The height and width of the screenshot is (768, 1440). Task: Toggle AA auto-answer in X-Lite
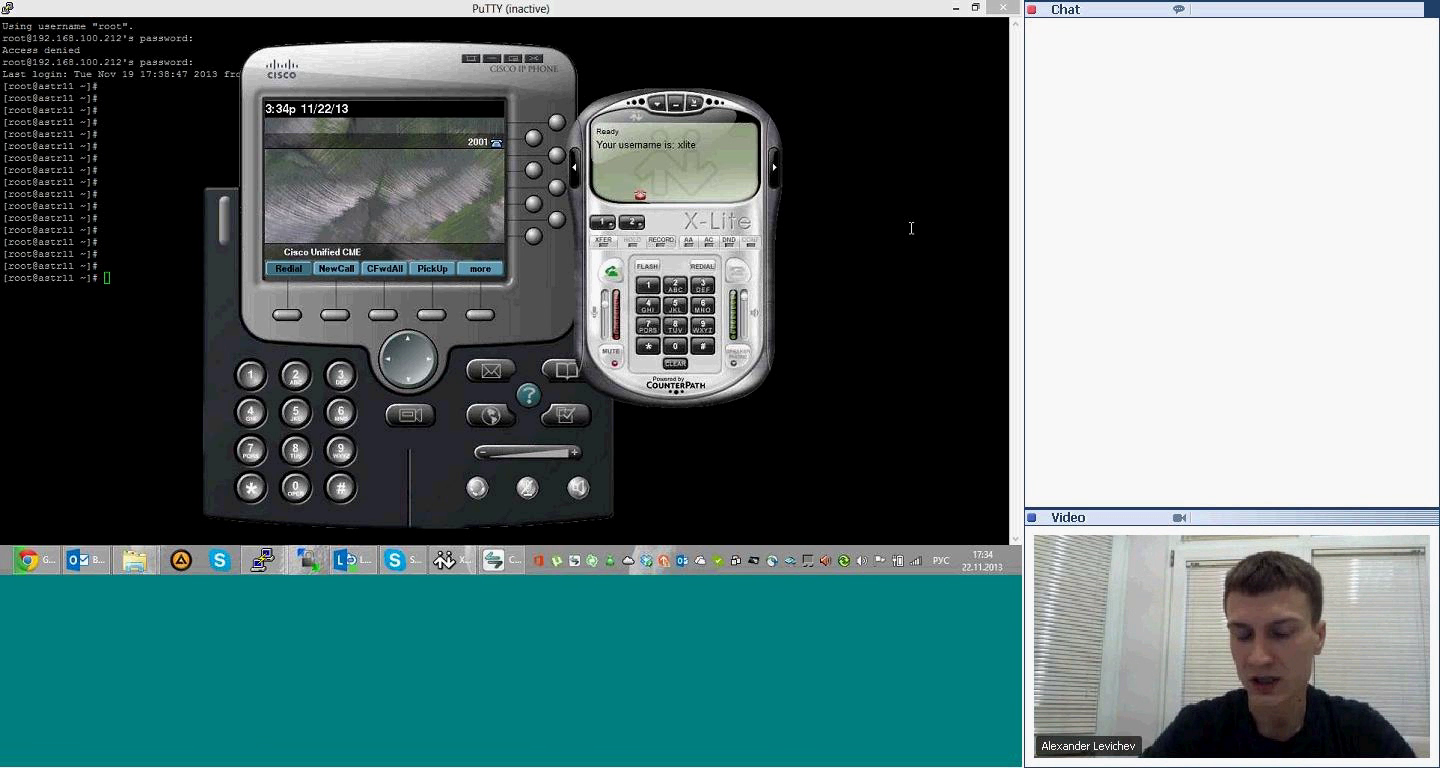point(688,242)
